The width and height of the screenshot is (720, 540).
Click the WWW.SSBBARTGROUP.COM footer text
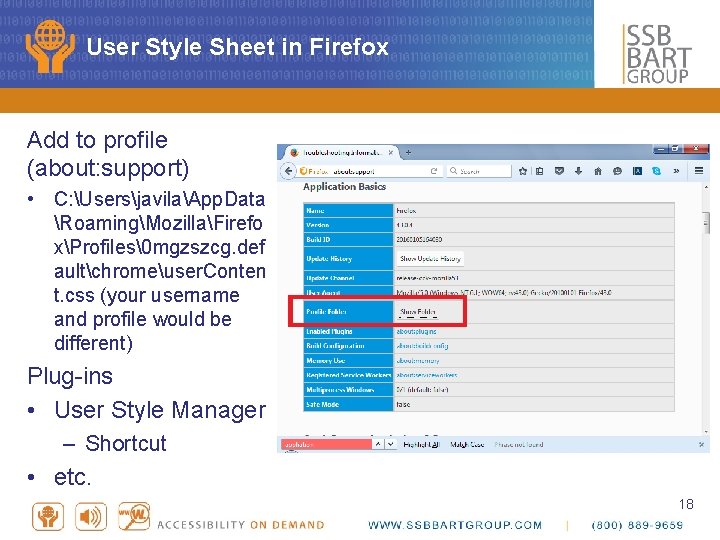coord(455,525)
